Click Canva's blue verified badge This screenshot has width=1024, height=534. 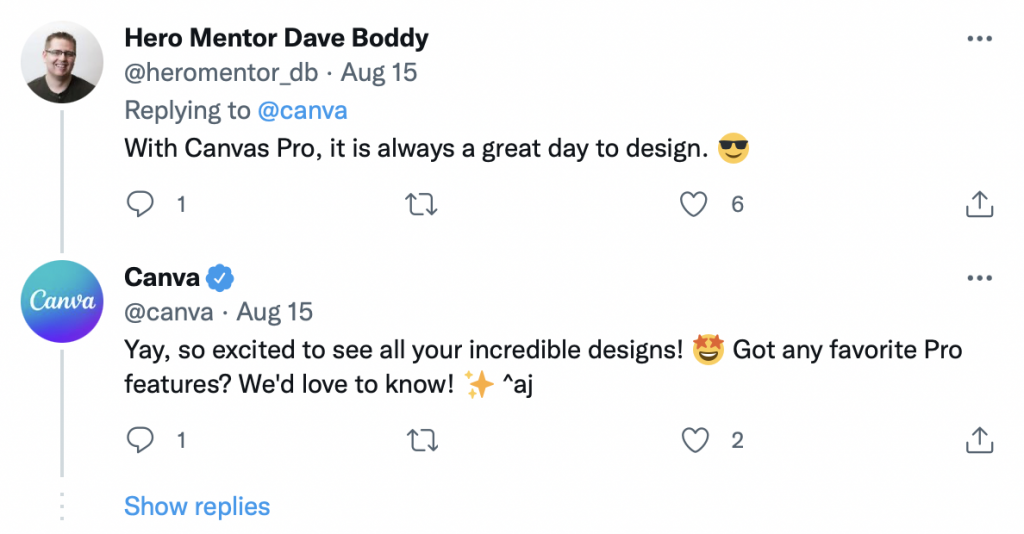[220, 277]
